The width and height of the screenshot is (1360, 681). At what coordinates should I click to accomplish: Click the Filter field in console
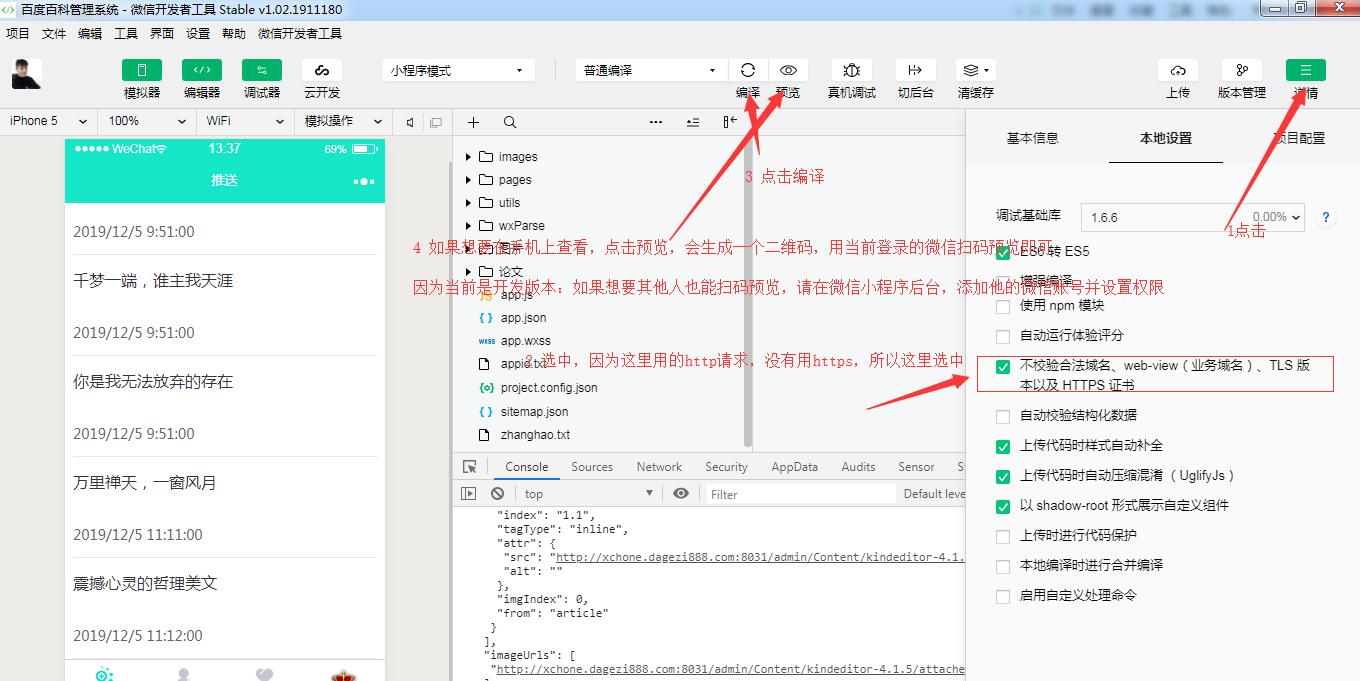[800, 494]
